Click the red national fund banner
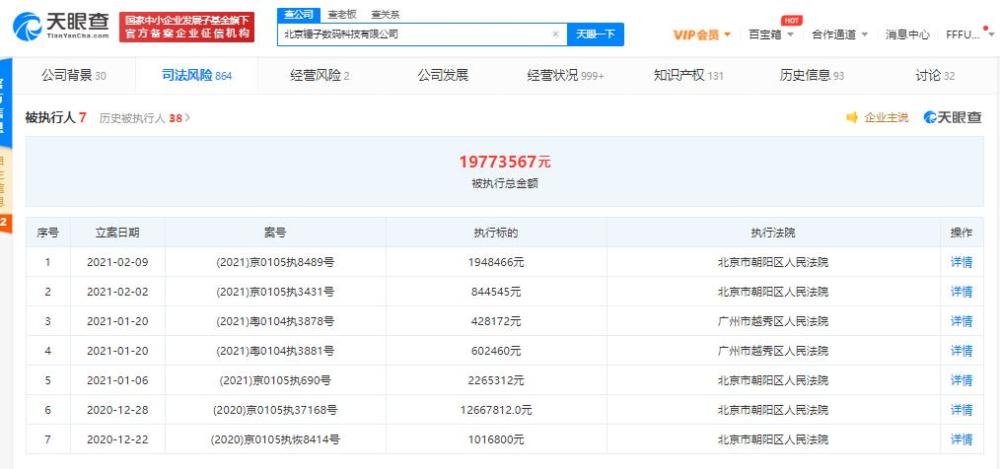The image size is (1000, 469). (x=186, y=27)
